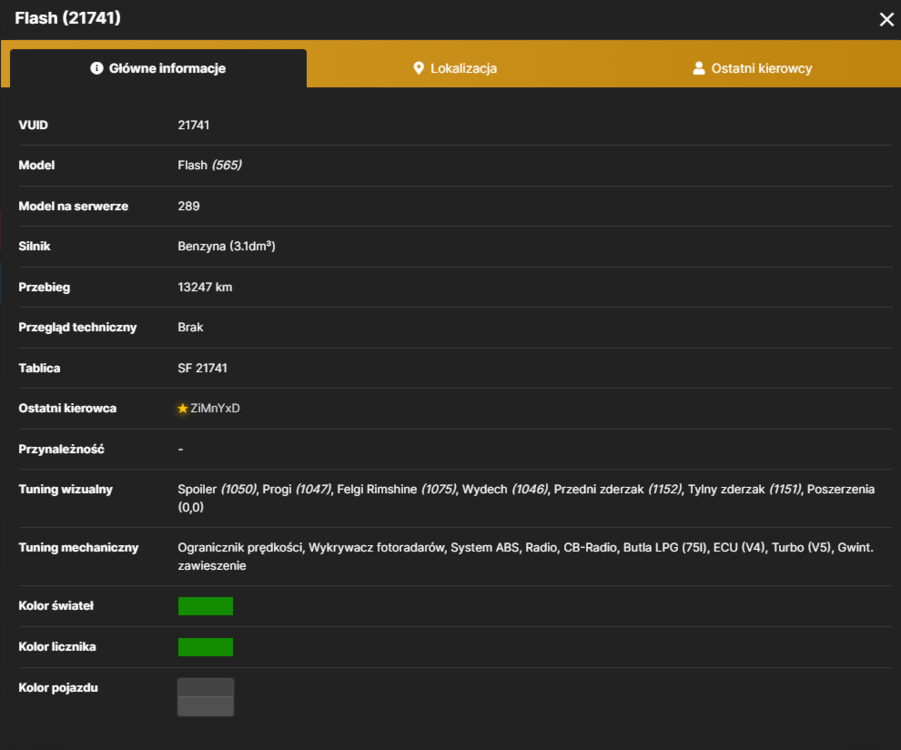Click Ogranicznik prędkości in mechanical tuning
The image size is (901, 750).
tap(240, 548)
